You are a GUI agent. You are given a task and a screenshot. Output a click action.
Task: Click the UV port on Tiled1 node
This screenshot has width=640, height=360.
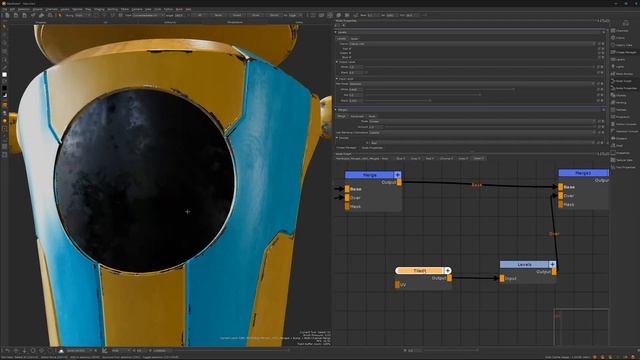397,285
